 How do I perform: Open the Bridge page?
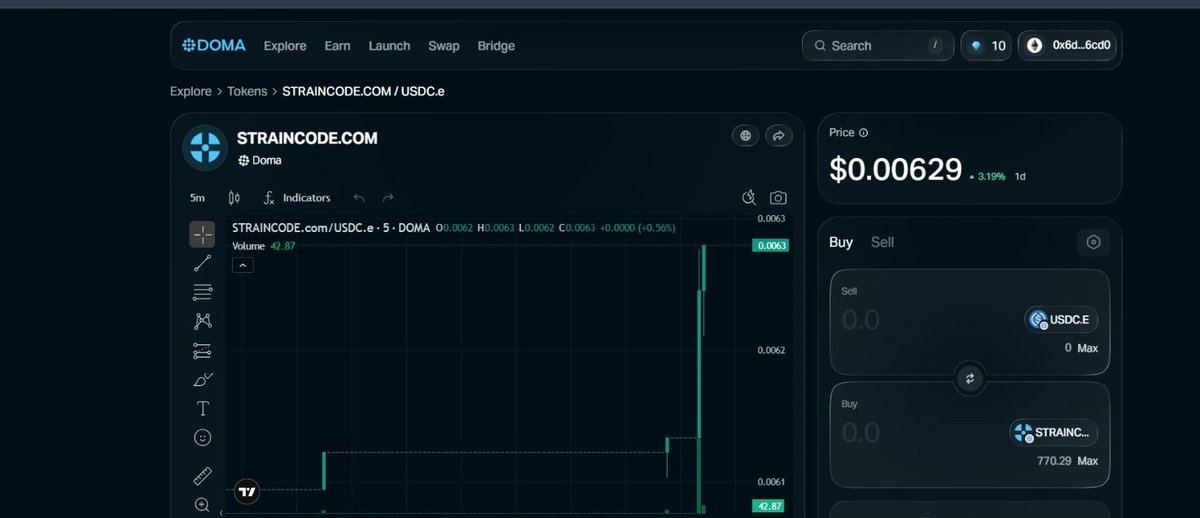[x=496, y=46]
